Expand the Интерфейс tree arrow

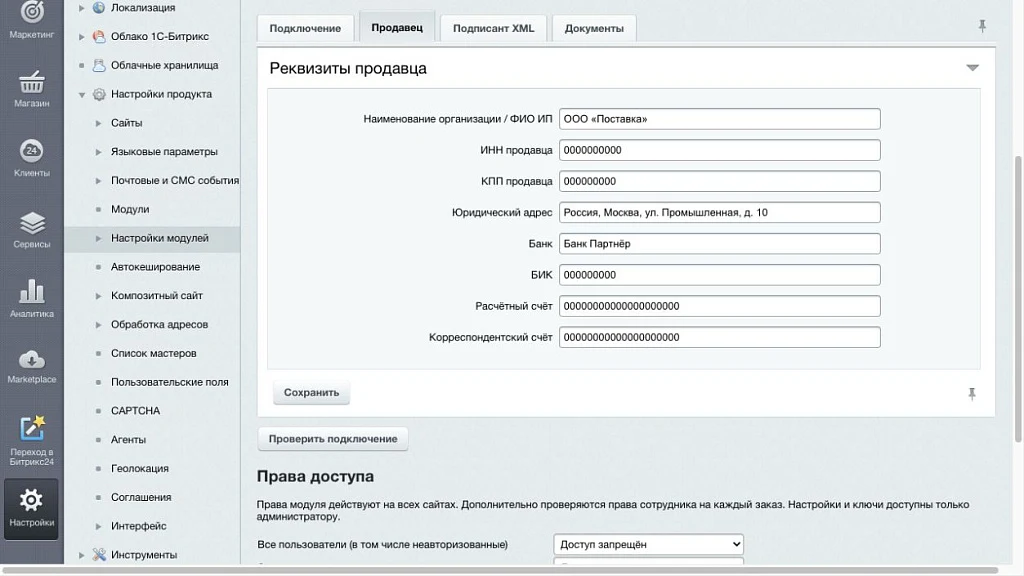99,526
